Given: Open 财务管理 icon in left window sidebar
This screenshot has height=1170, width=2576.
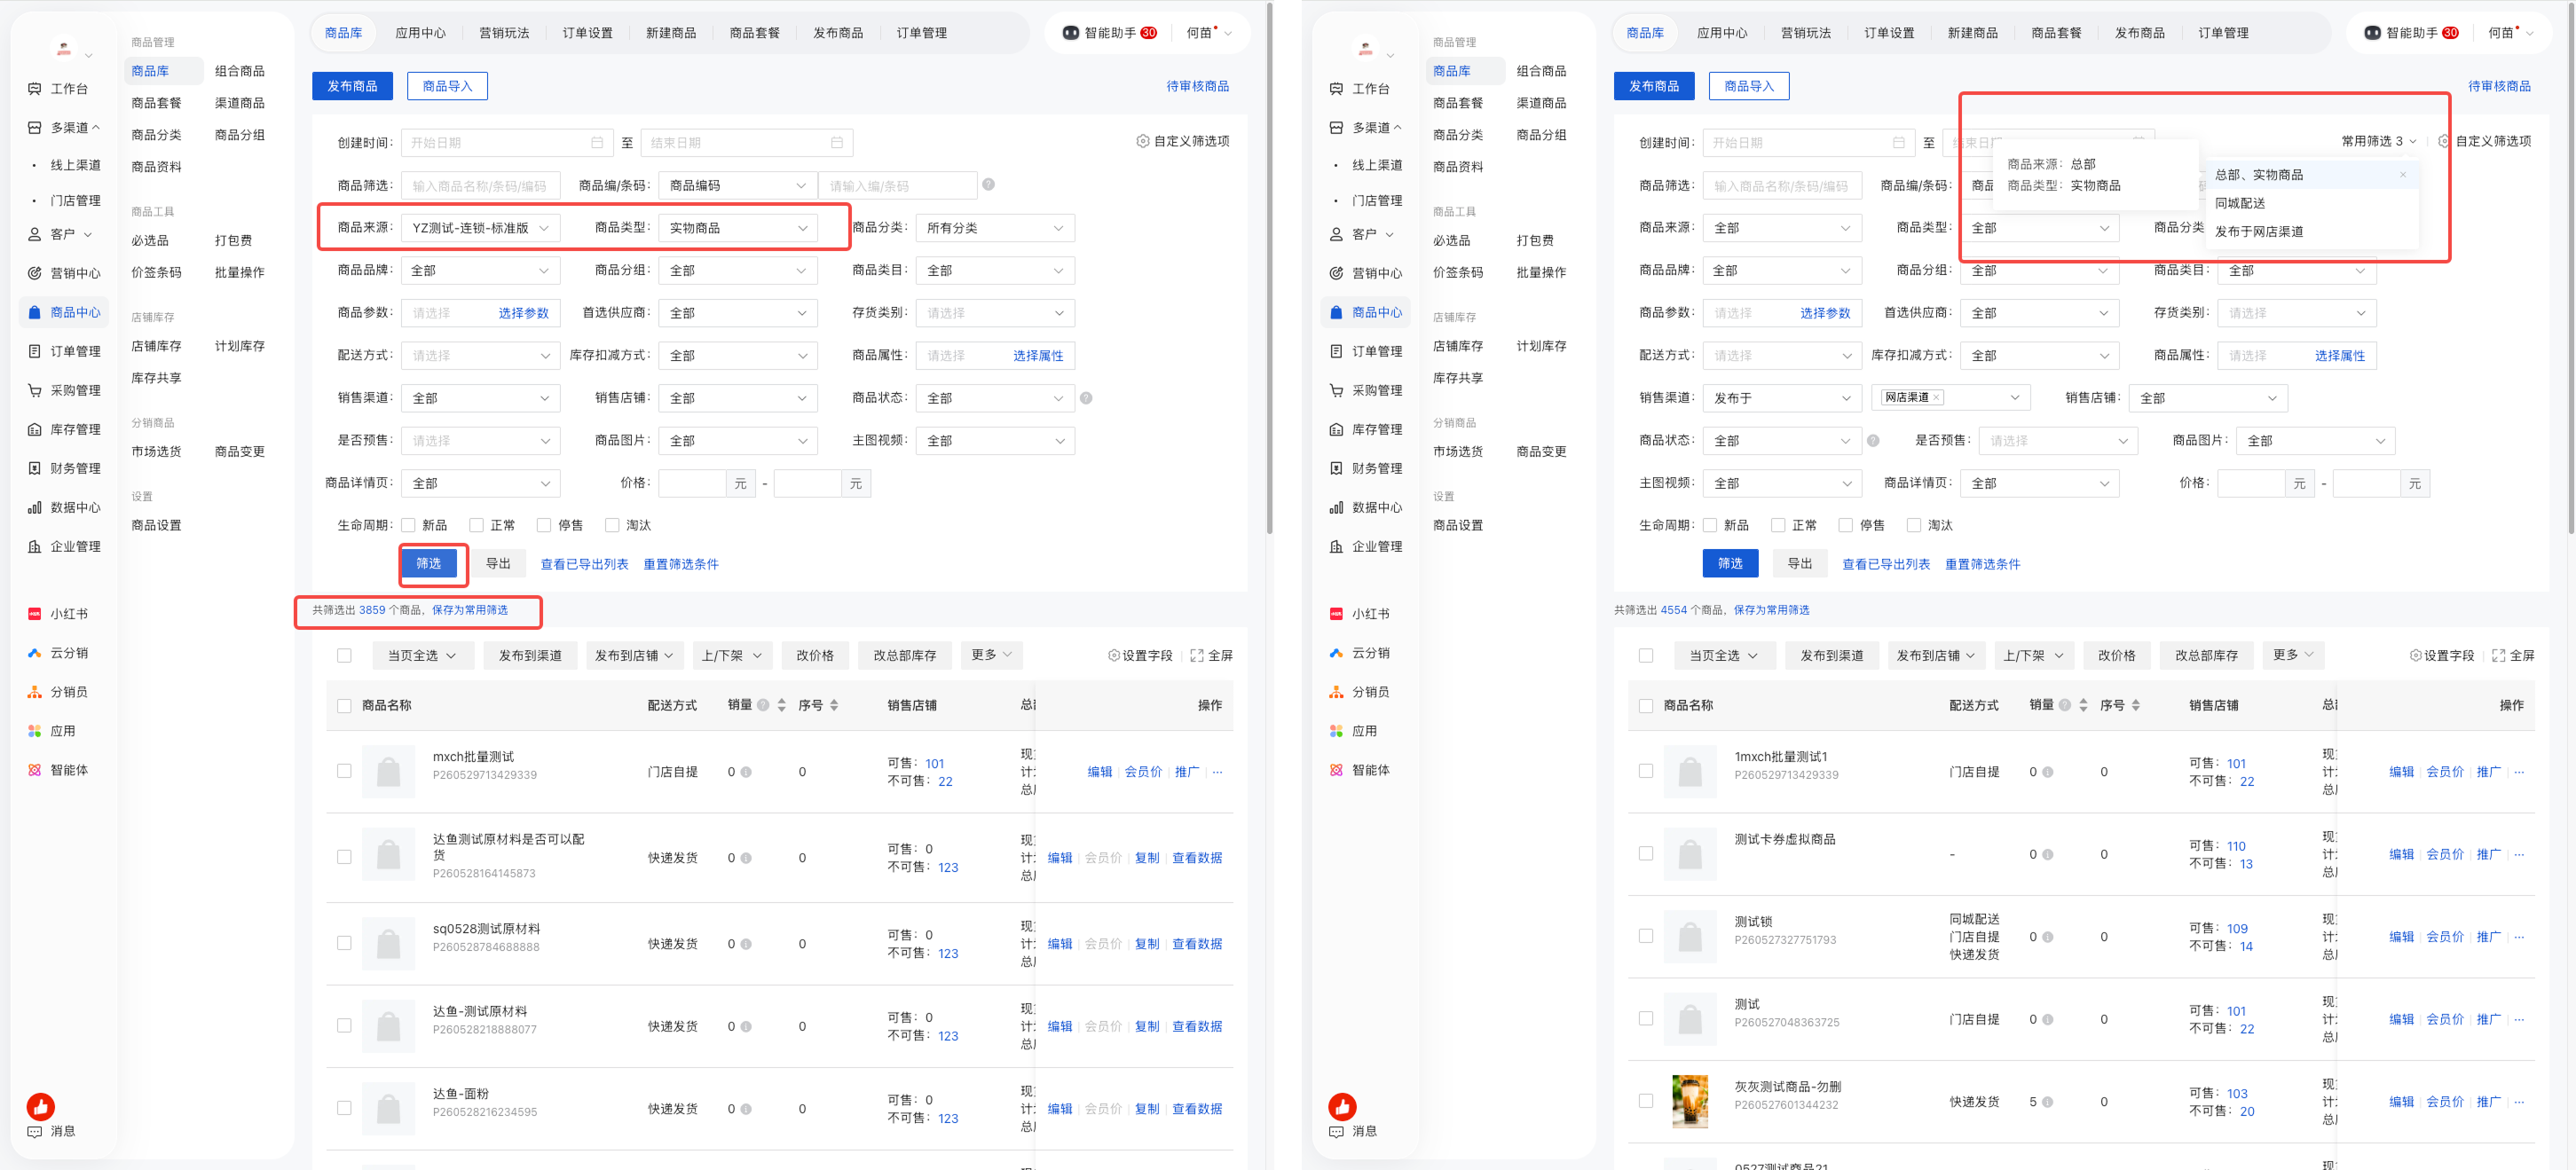Looking at the screenshot, I should pos(34,468).
